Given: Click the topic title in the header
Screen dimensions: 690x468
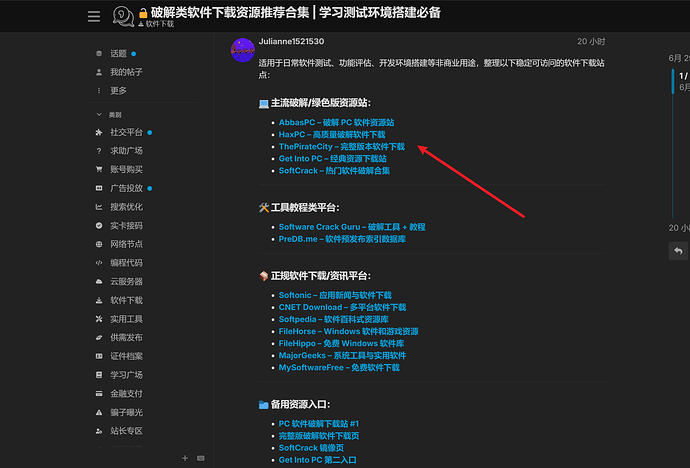Looking at the screenshot, I should tap(295, 12).
